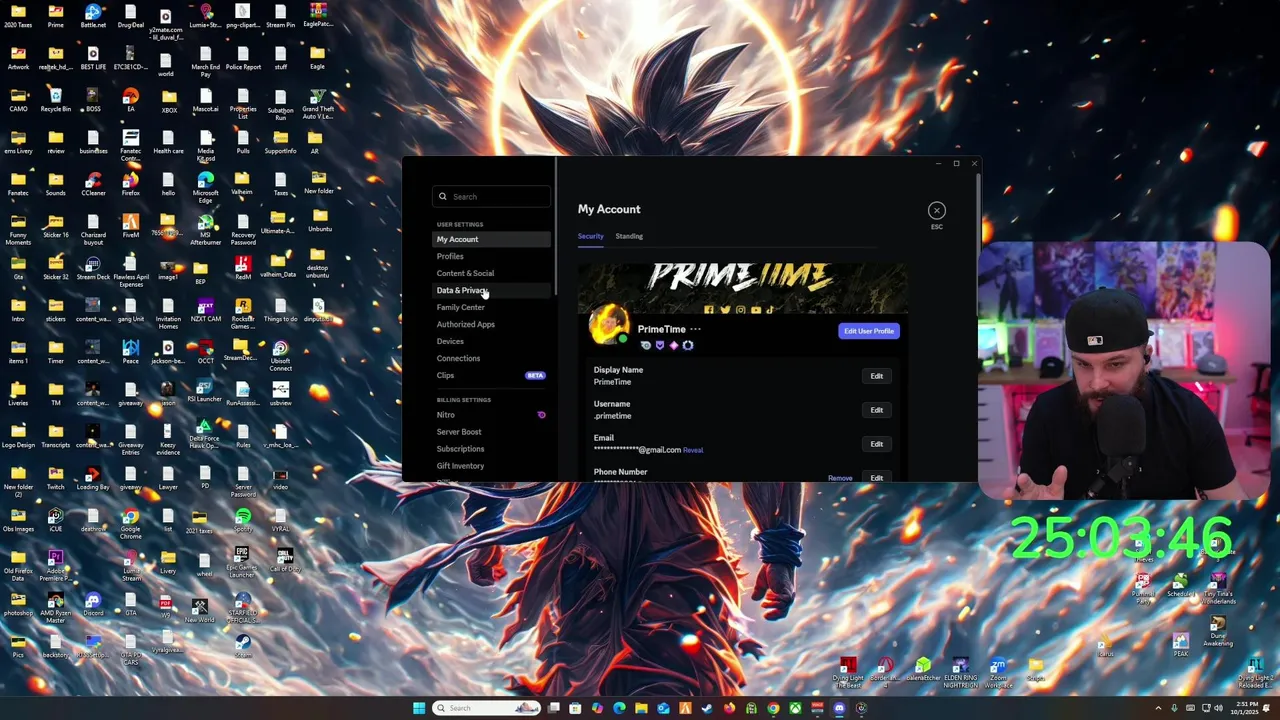Open Stream Deck desktop shortcut
The image size is (1280, 720).
tap(93, 268)
